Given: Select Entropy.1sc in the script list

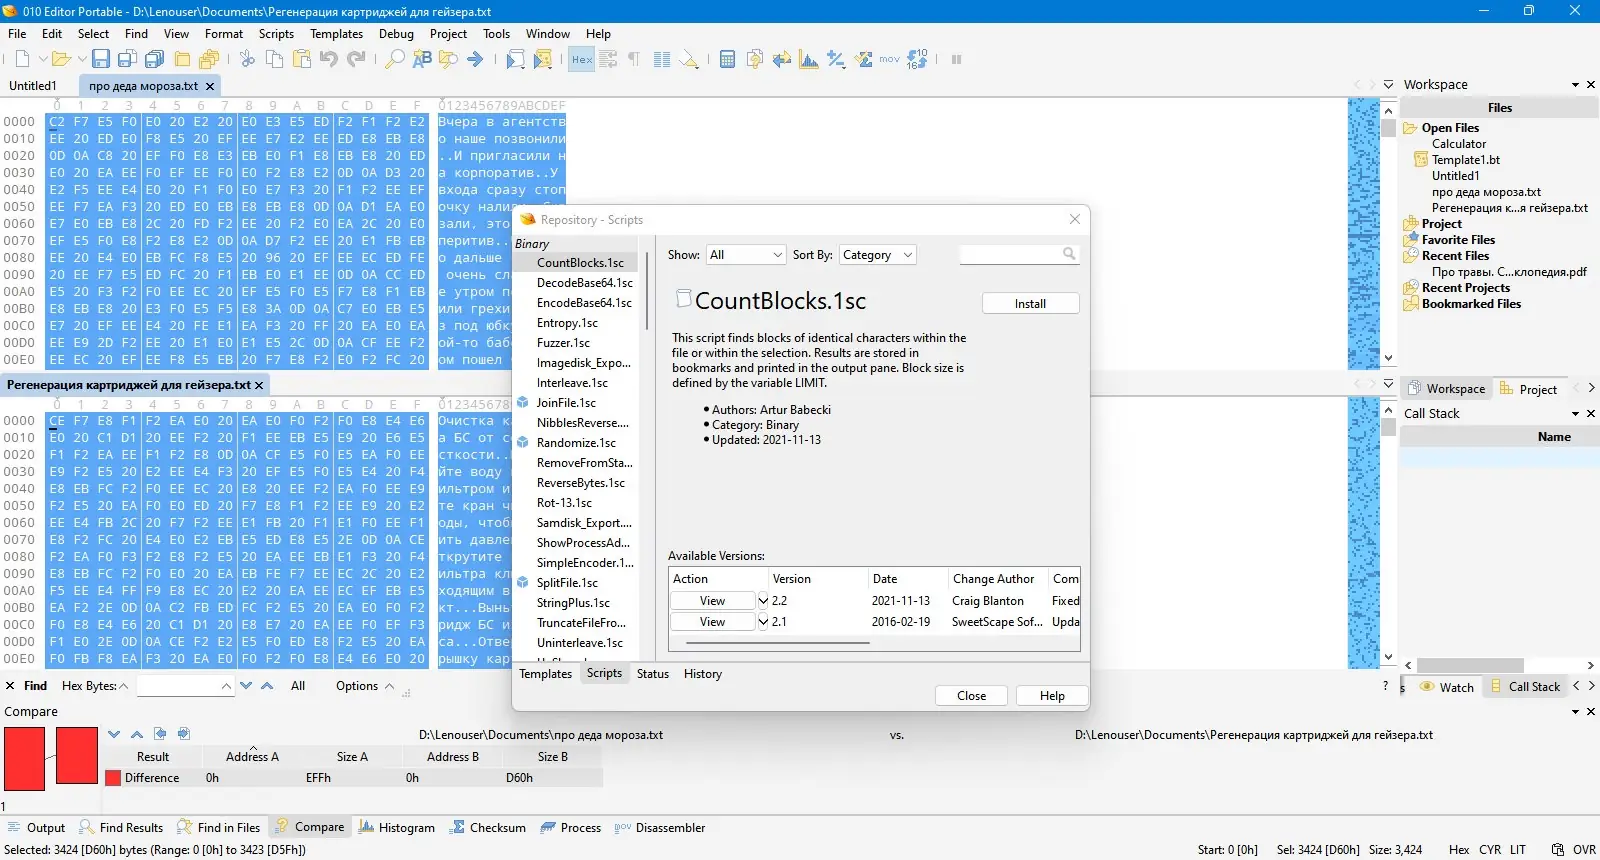Looking at the screenshot, I should pos(567,323).
